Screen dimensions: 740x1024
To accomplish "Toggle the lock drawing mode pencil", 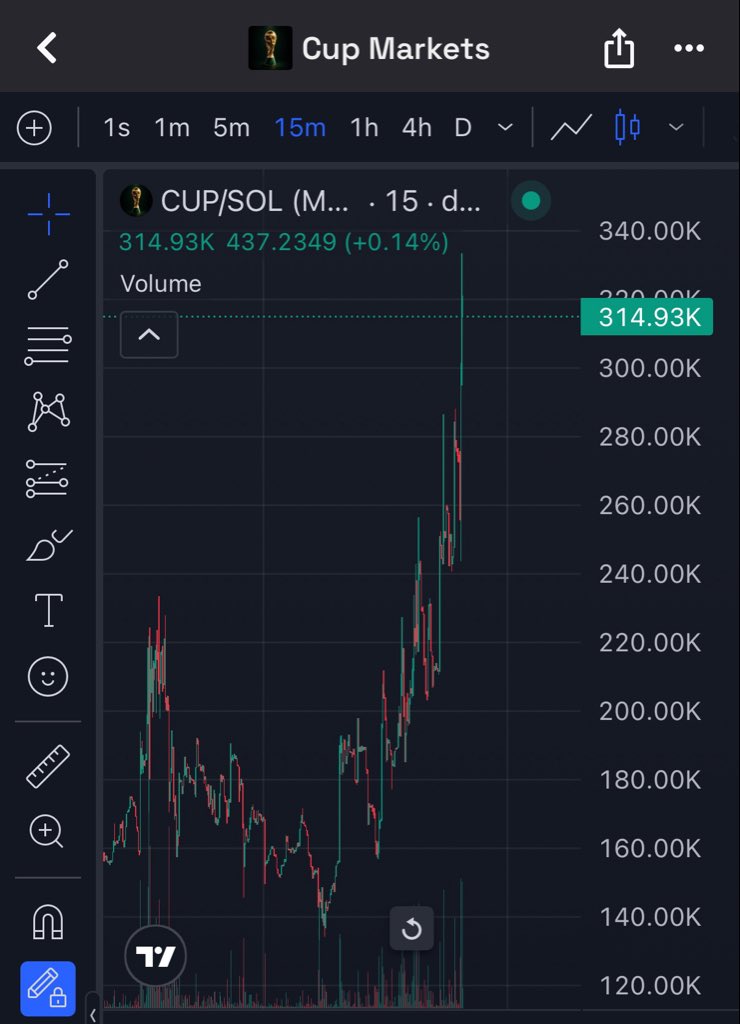I will 48,989.
